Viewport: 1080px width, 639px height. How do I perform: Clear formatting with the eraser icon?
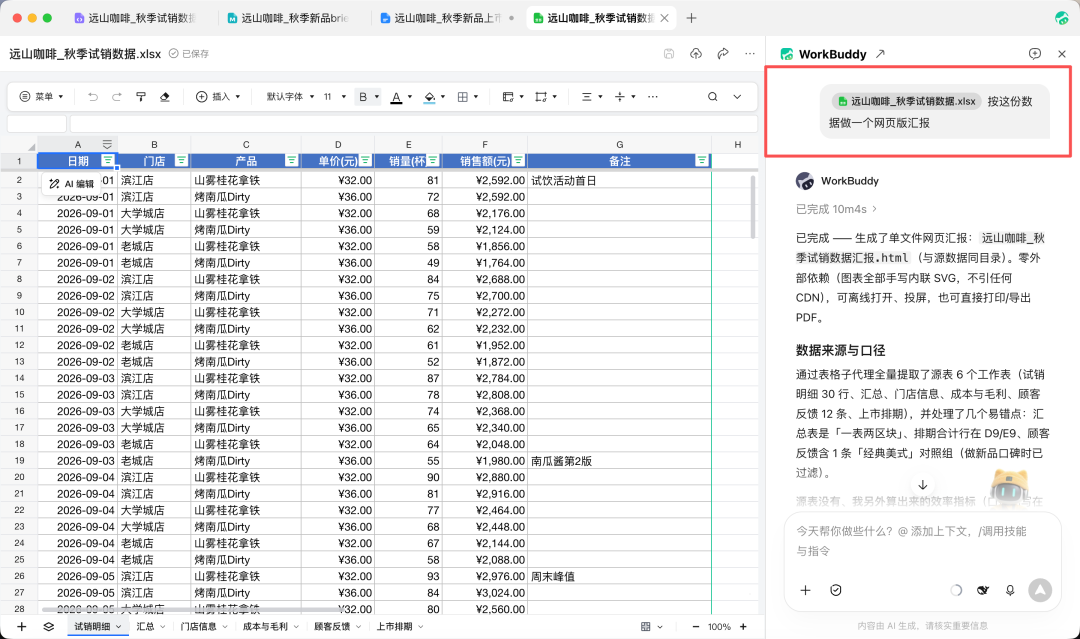165,97
